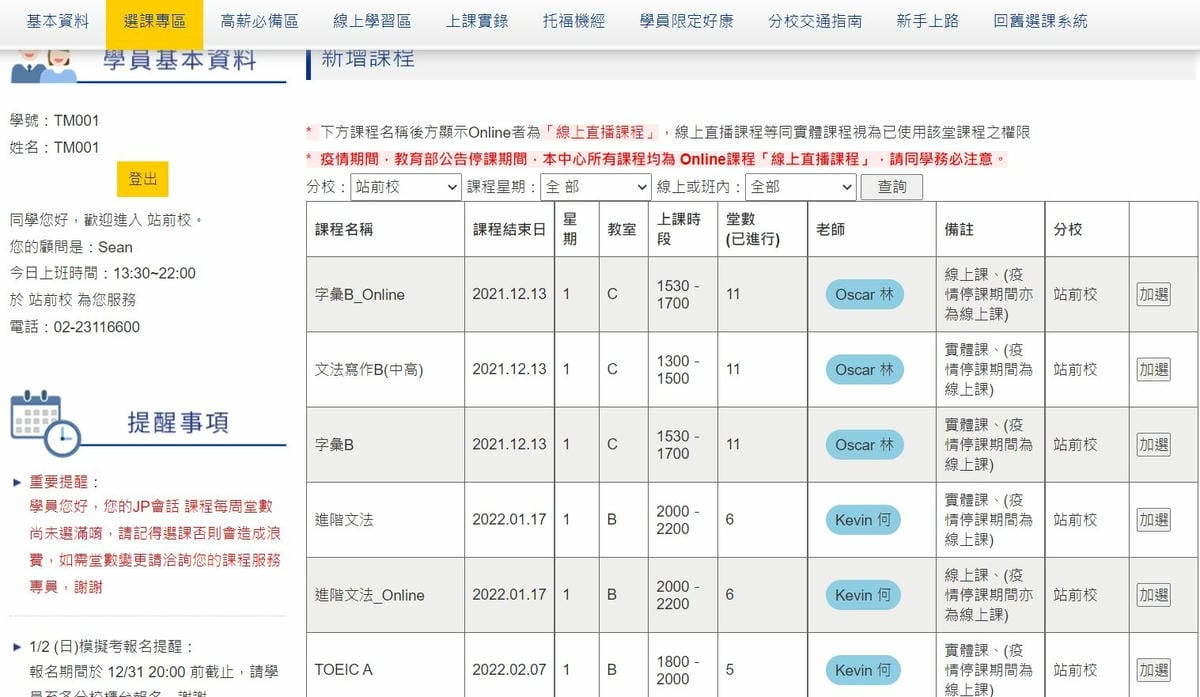Click end date 2022.02.07
Screen dimensions: 1200x697
pyautogui.click(x=509, y=669)
